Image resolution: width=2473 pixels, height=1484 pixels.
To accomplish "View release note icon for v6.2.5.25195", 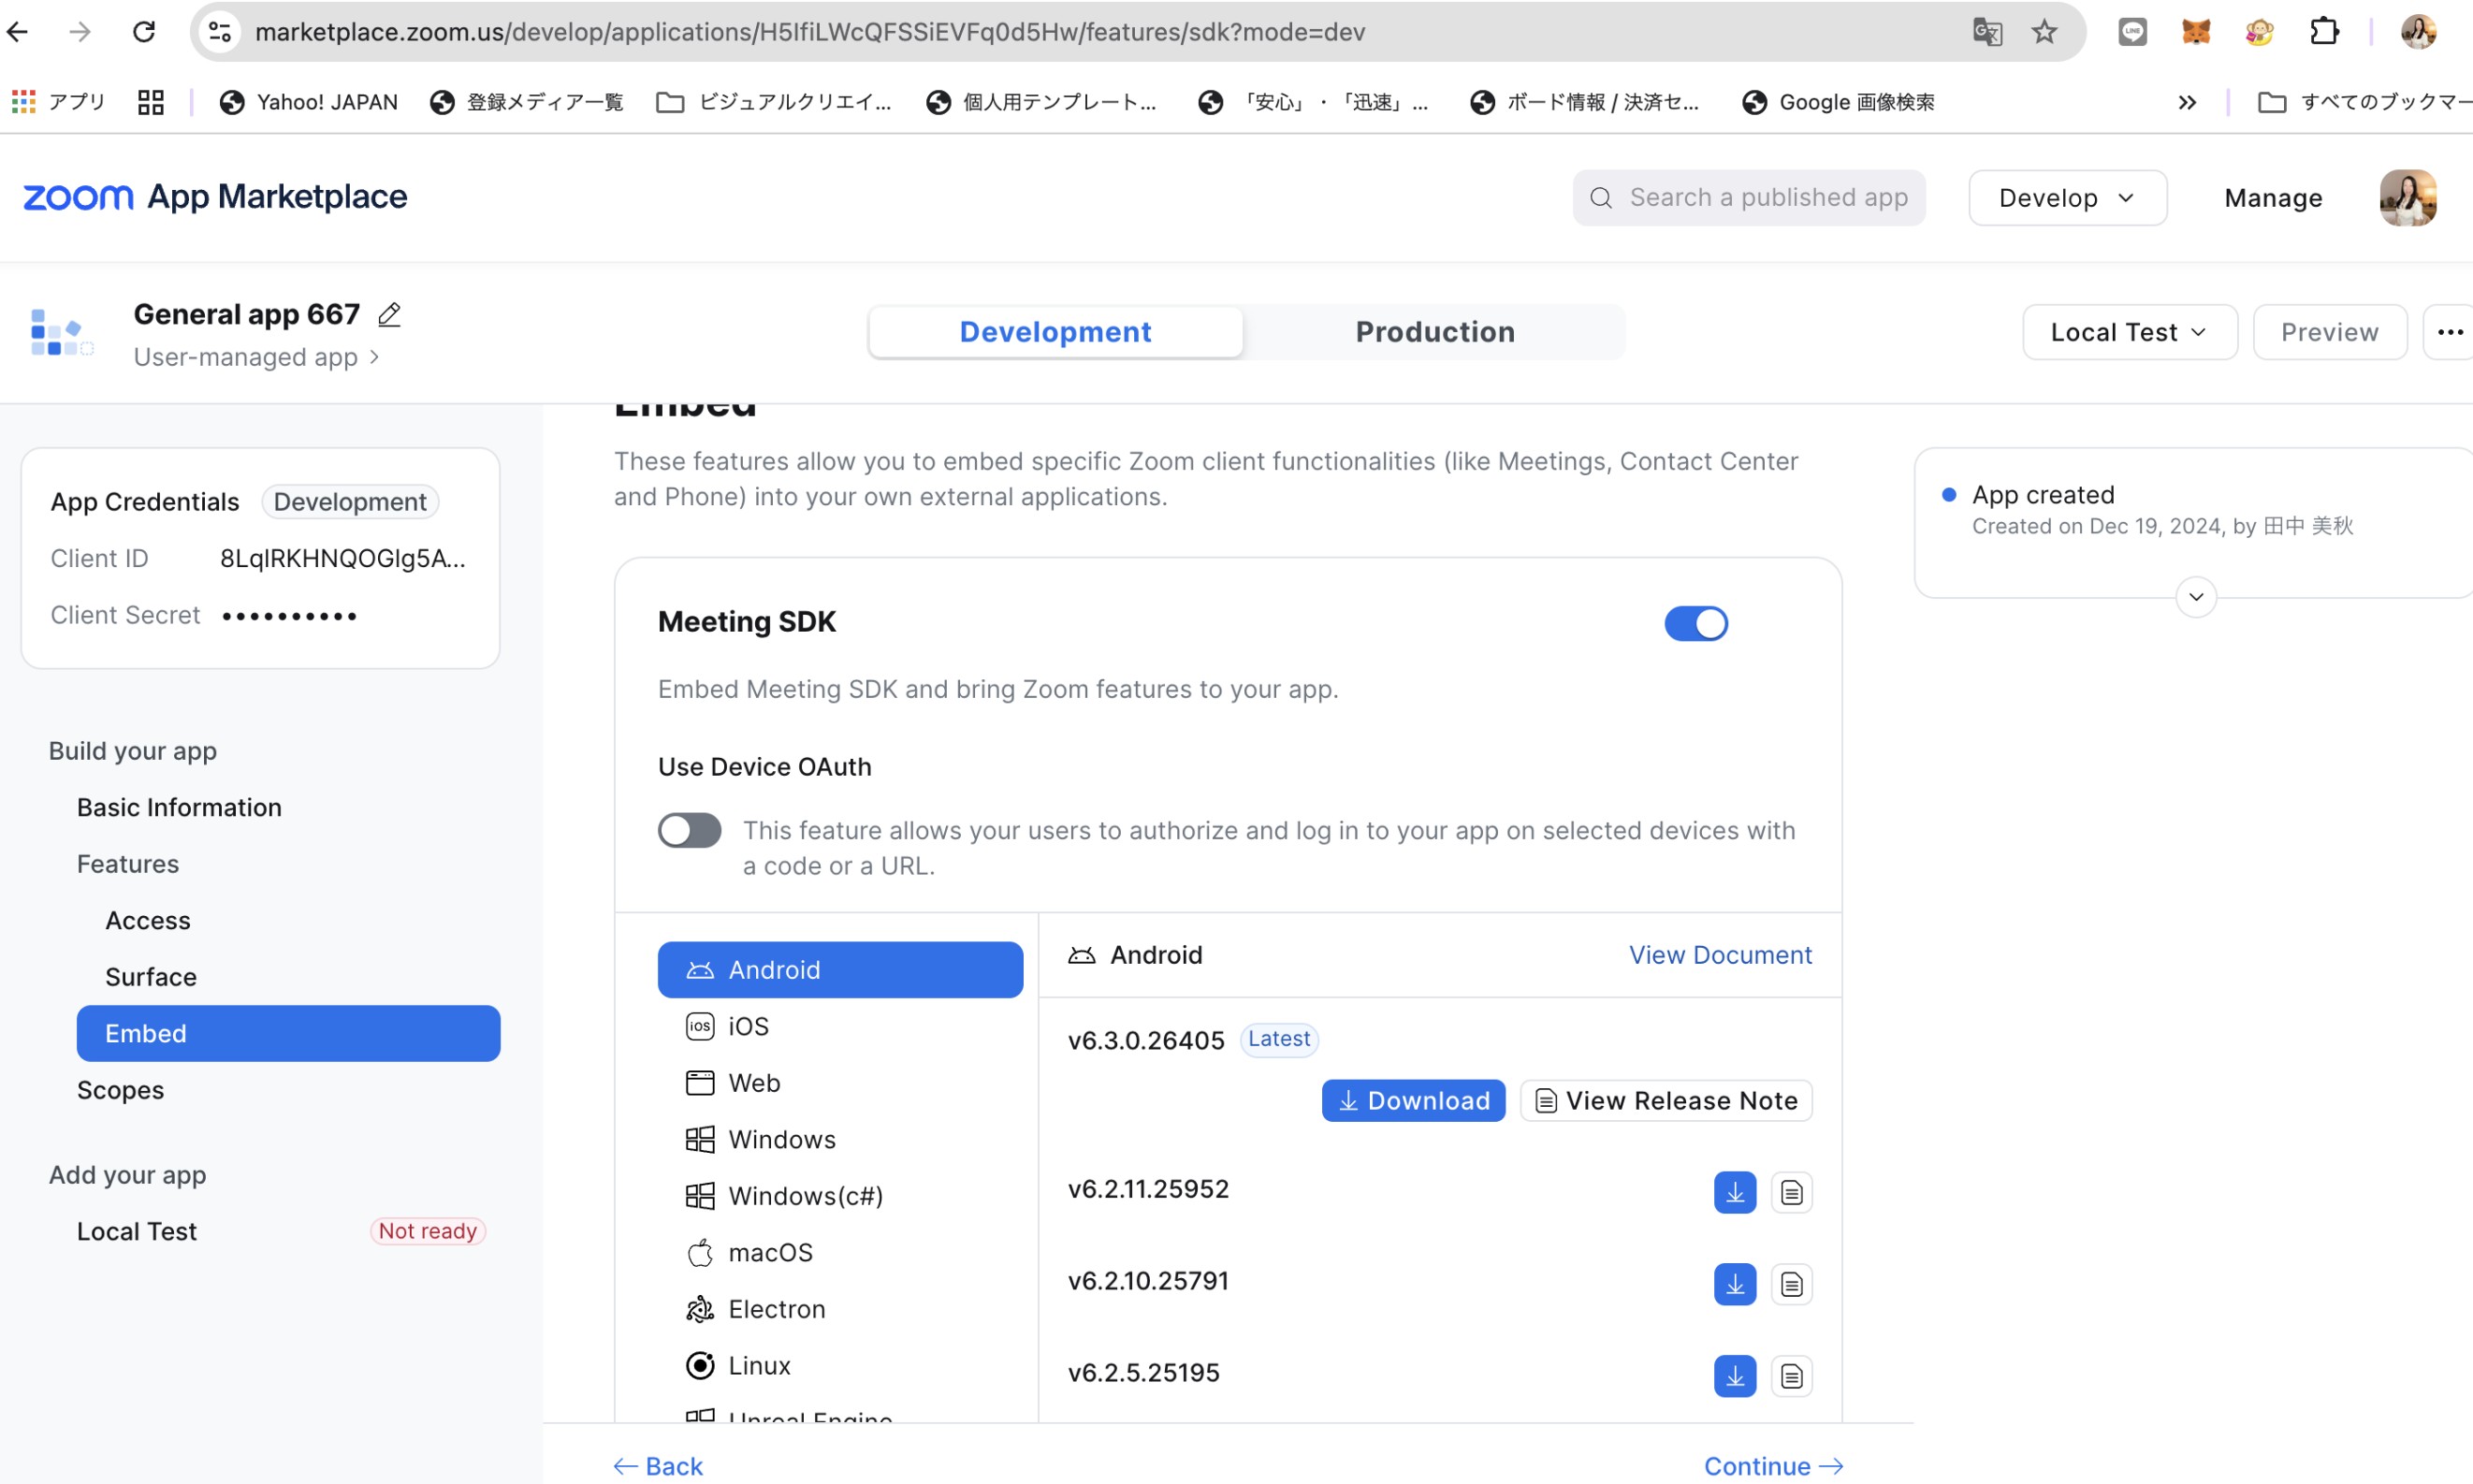I will tap(1791, 1376).
